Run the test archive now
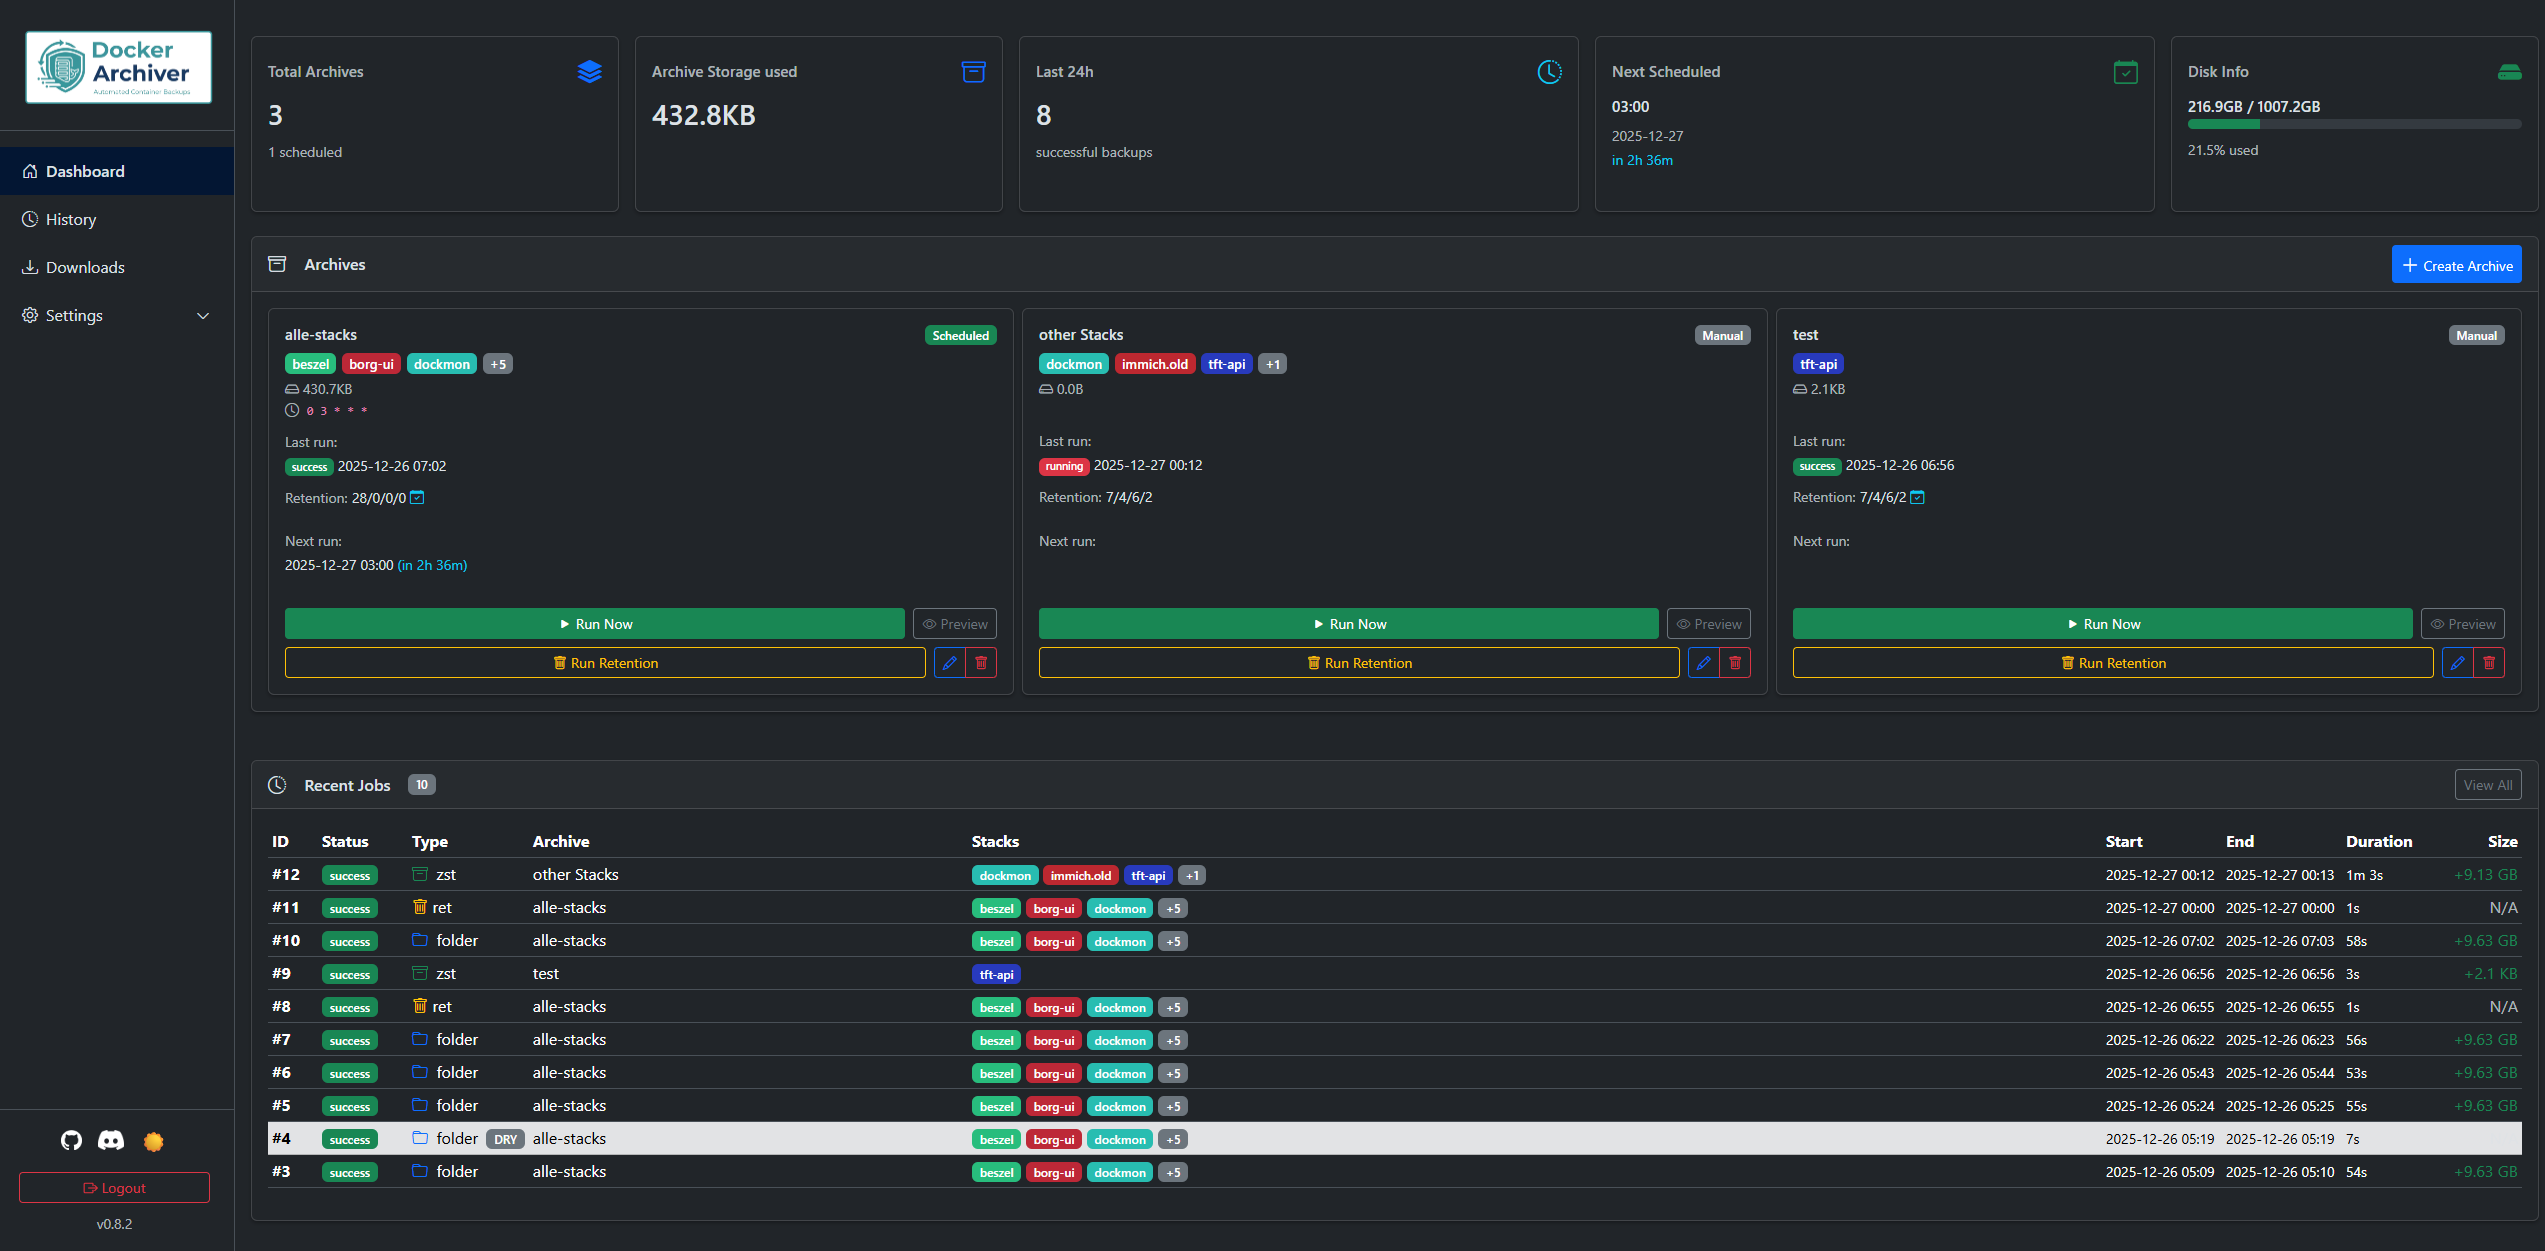 [x=2102, y=624]
